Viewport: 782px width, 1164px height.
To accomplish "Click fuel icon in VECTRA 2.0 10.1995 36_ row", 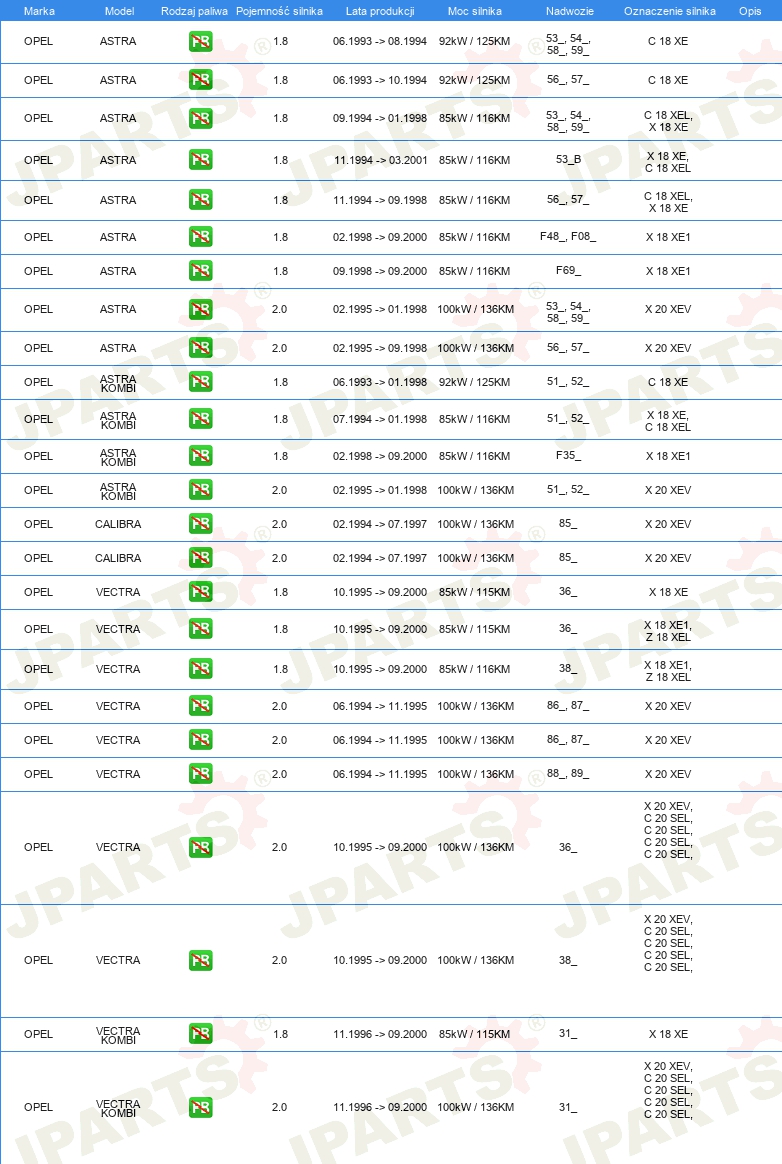I will coord(201,847).
